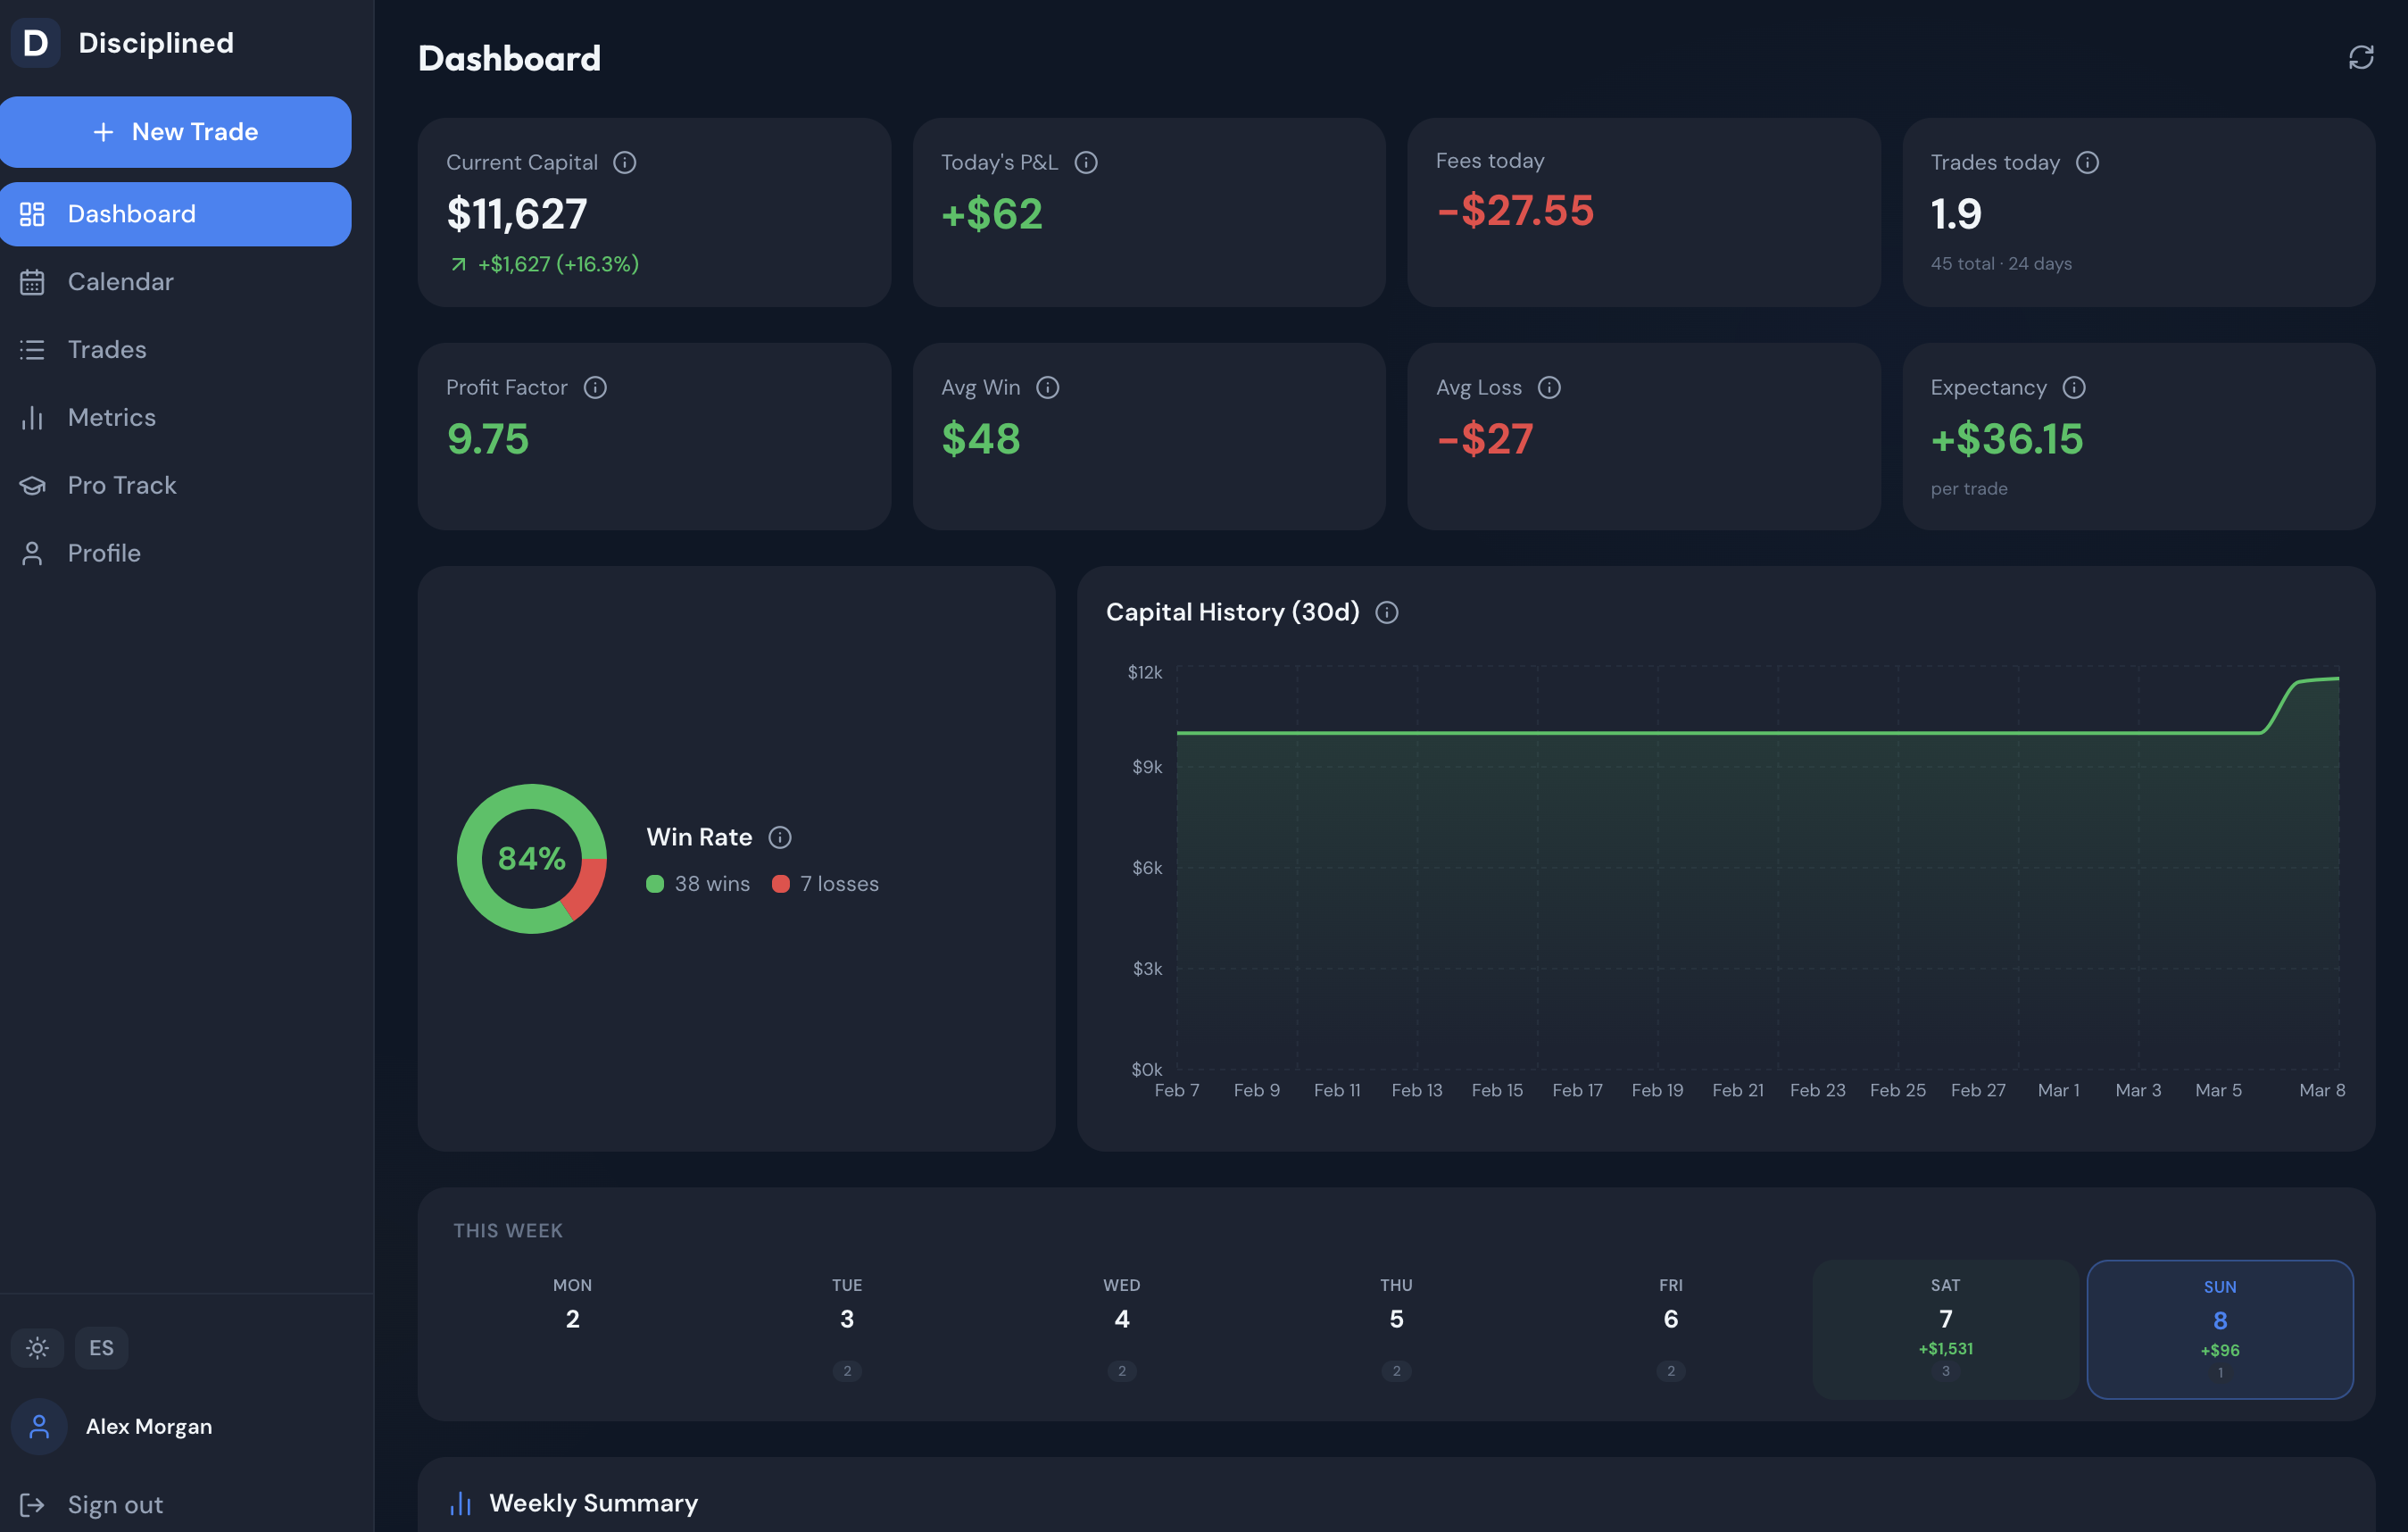Open the Calendar section in the sidebar
Screen dimensions: 2408x1532
click(x=121, y=281)
